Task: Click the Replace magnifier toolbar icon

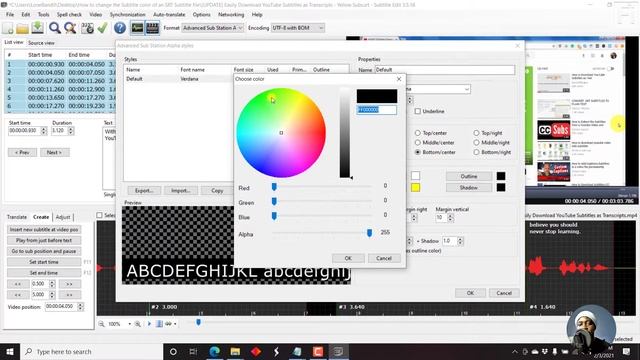Action: tap(70, 28)
